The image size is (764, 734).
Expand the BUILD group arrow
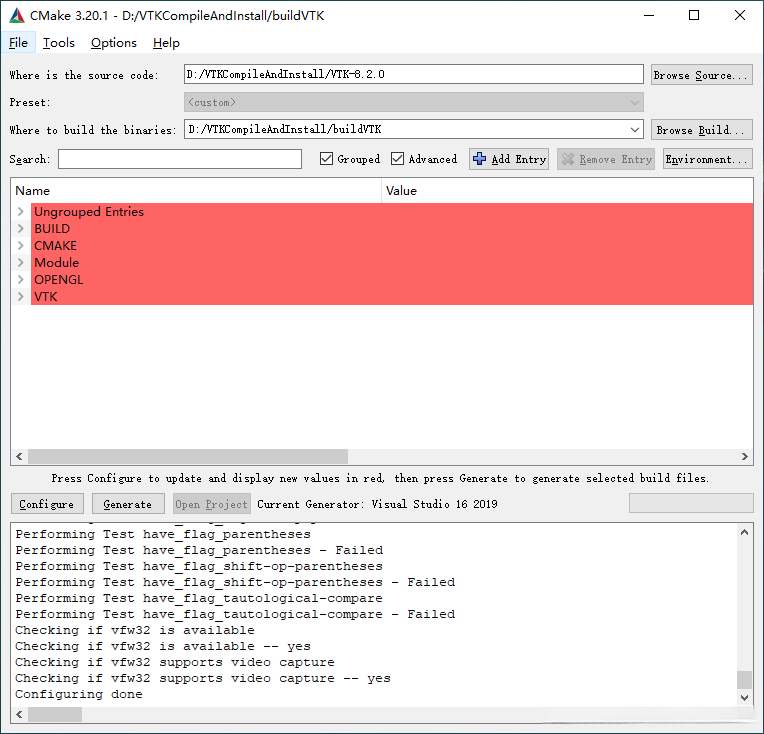click(x=20, y=229)
